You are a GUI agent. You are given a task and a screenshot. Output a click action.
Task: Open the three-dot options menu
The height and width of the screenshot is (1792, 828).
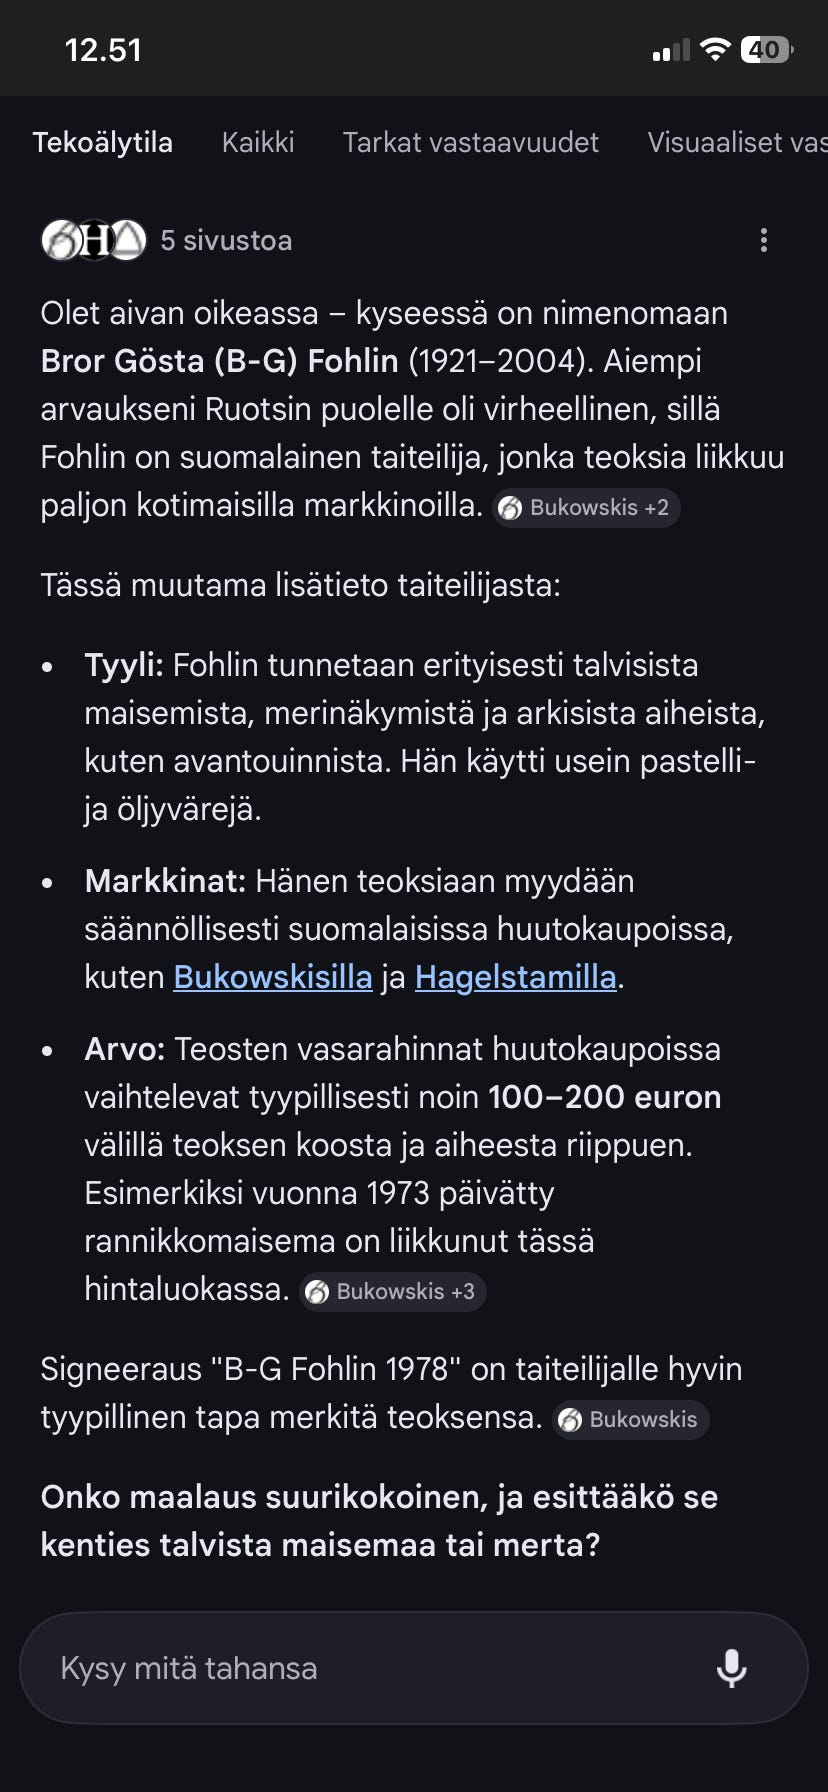coord(764,240)
